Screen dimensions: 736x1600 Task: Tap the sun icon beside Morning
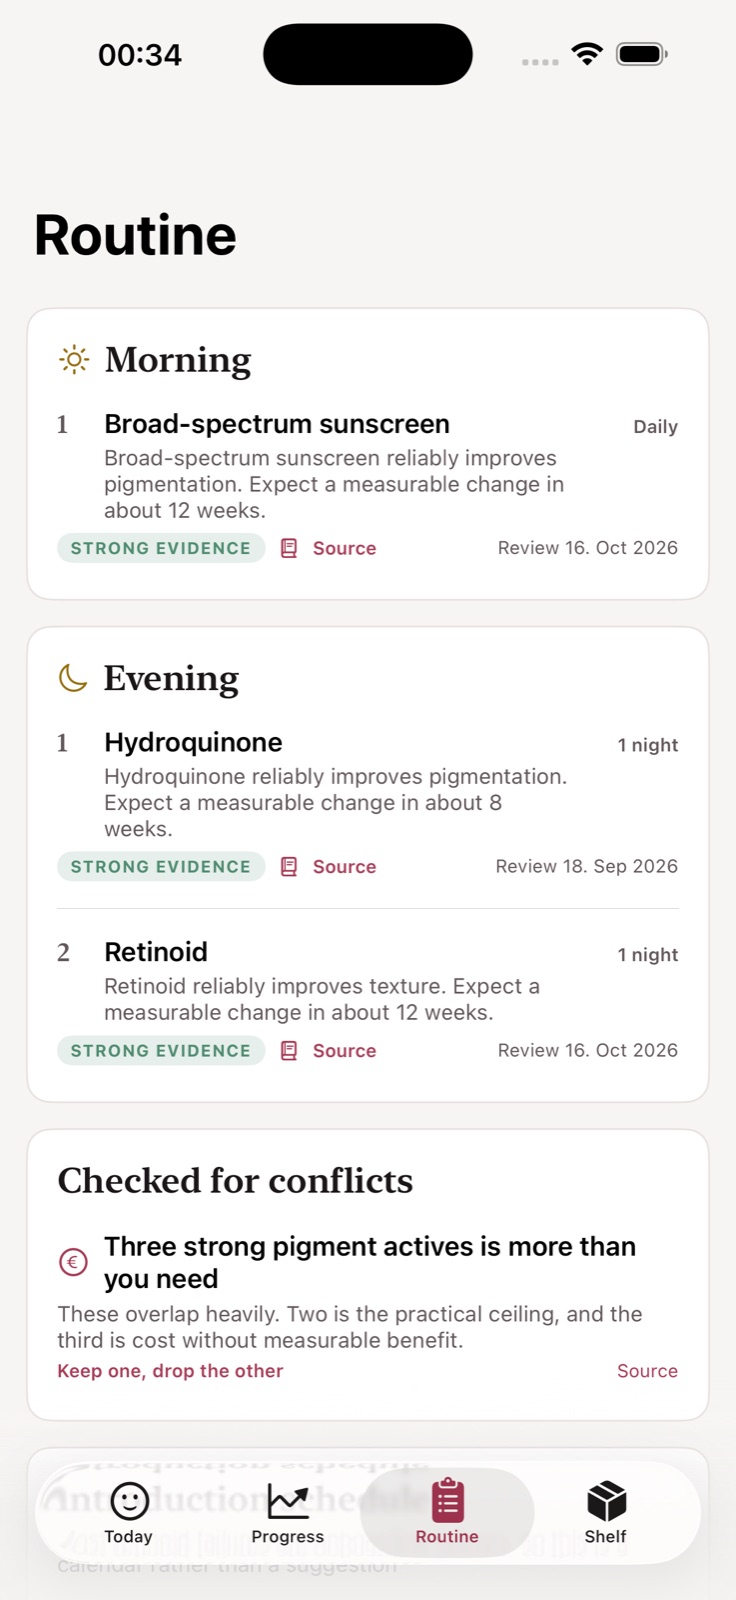point(74,359)
